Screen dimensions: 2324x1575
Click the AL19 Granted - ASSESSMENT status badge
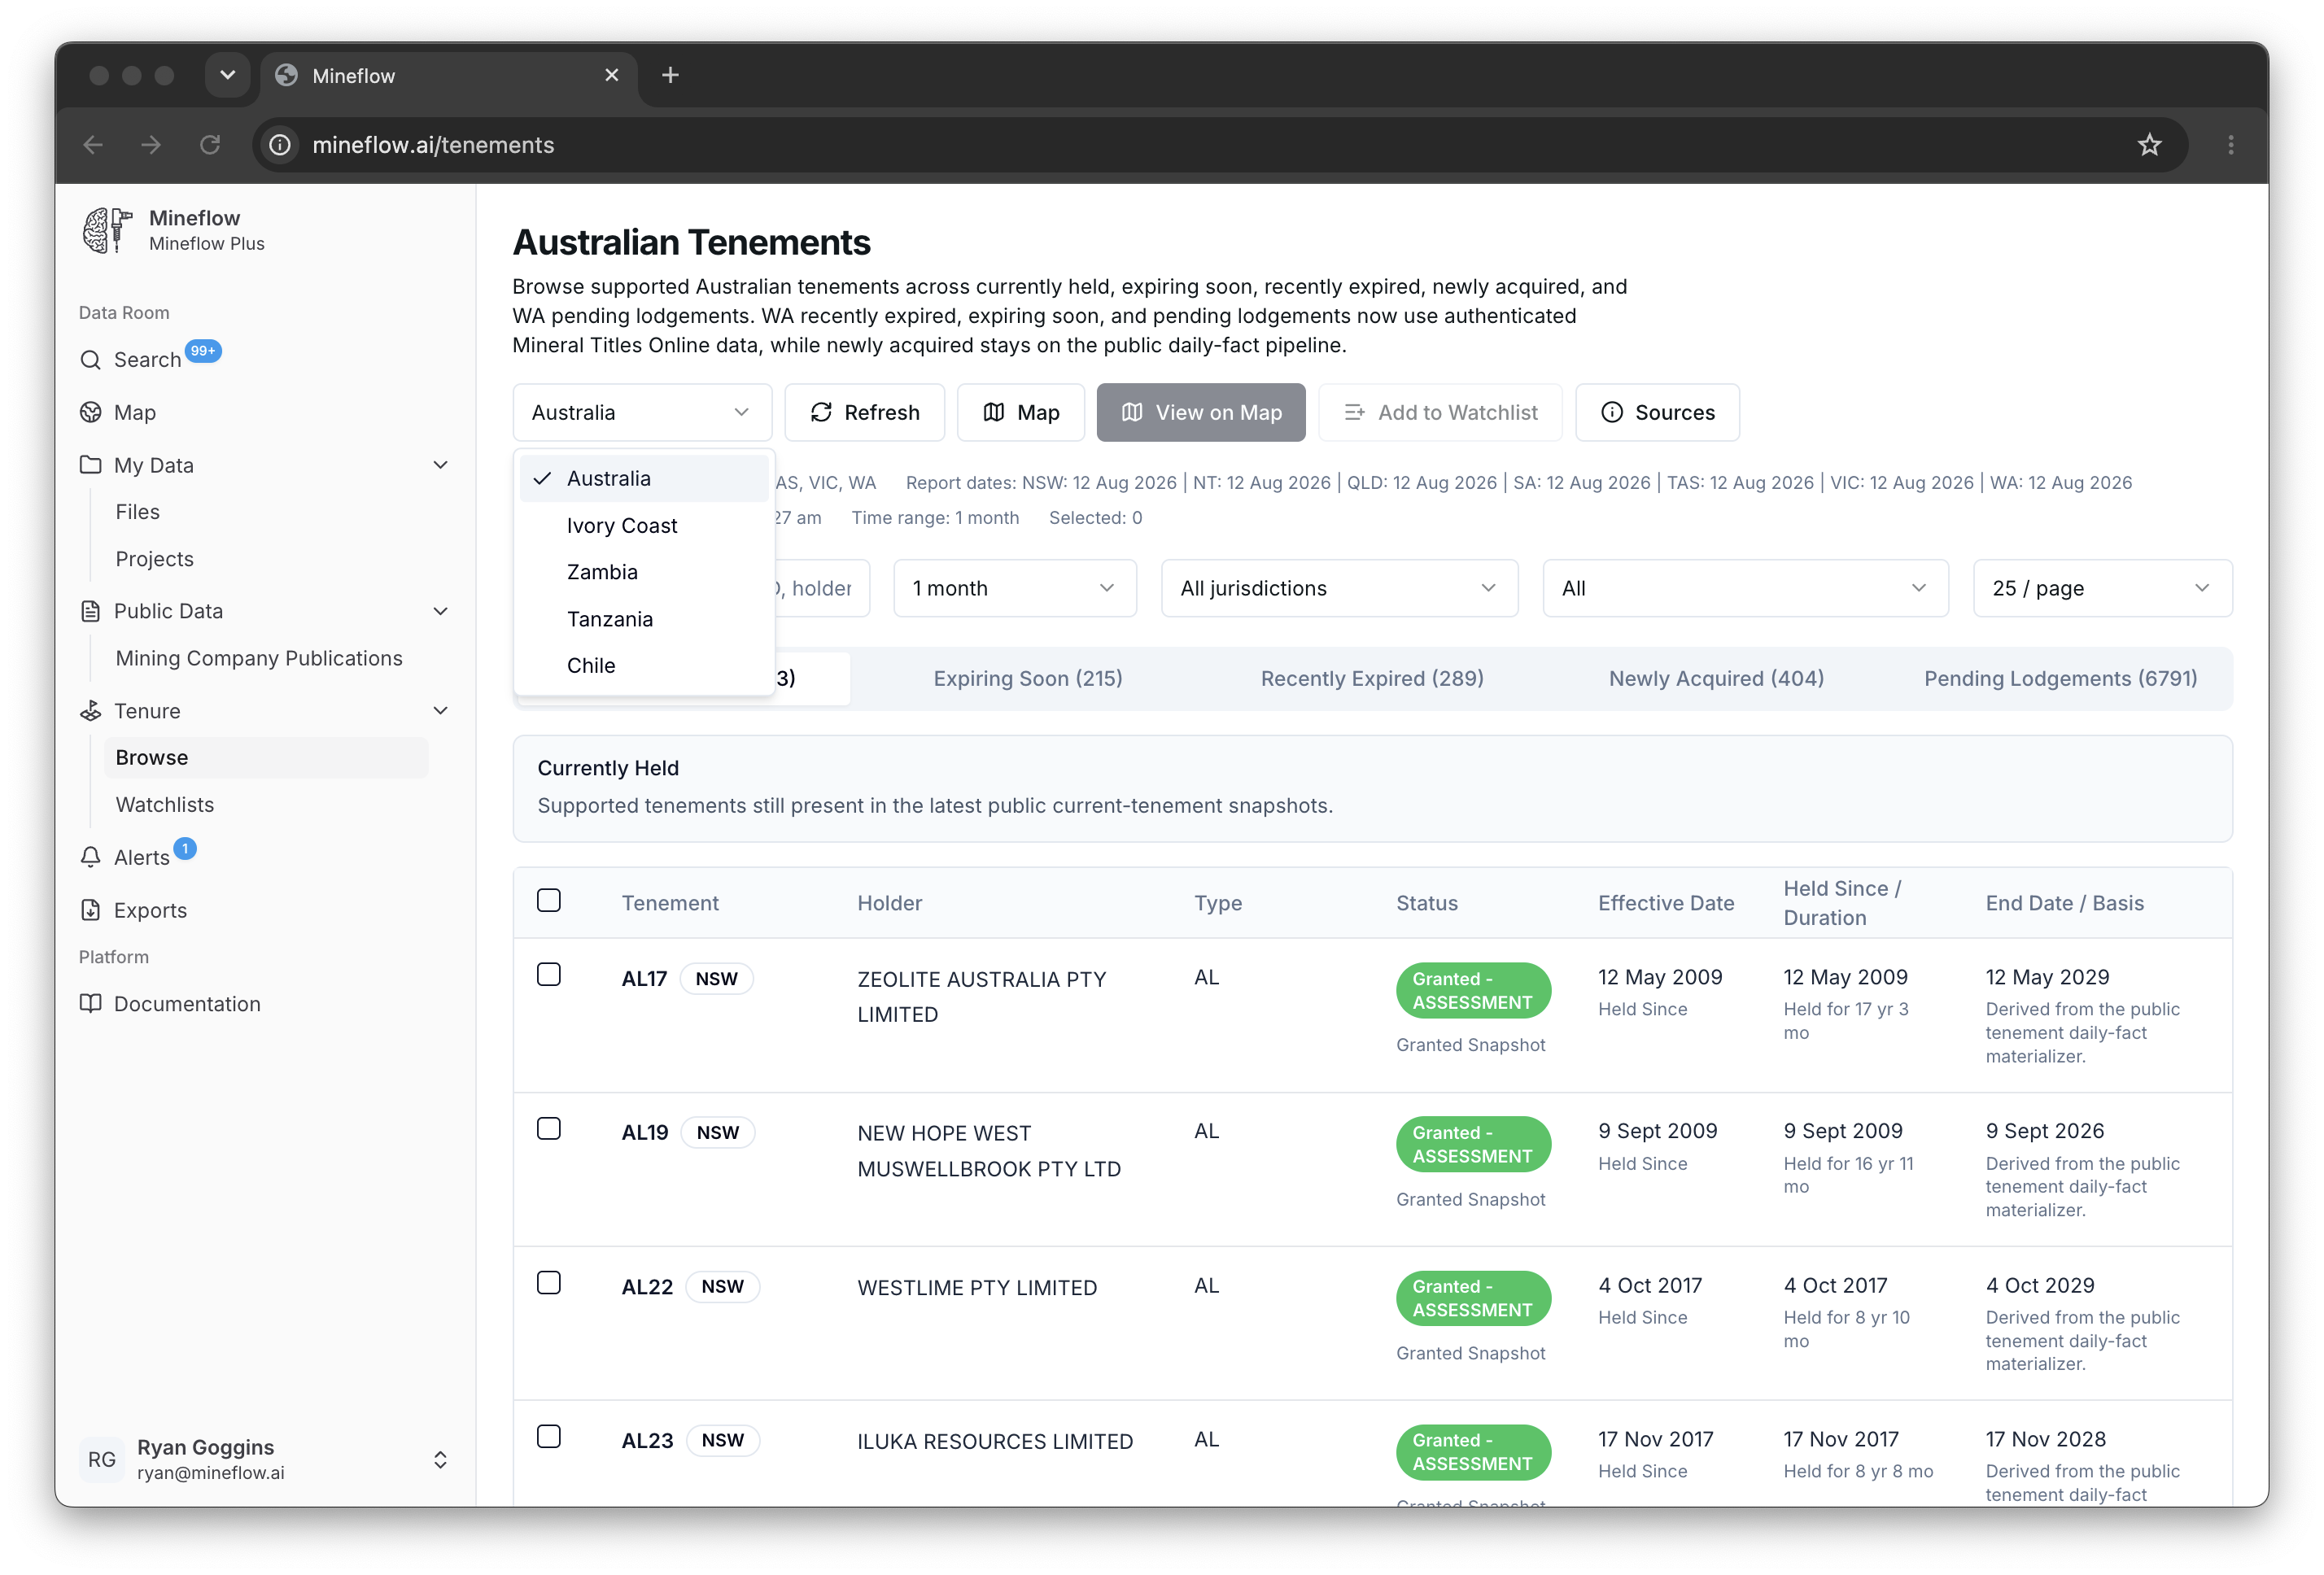pos(1473,1144)
